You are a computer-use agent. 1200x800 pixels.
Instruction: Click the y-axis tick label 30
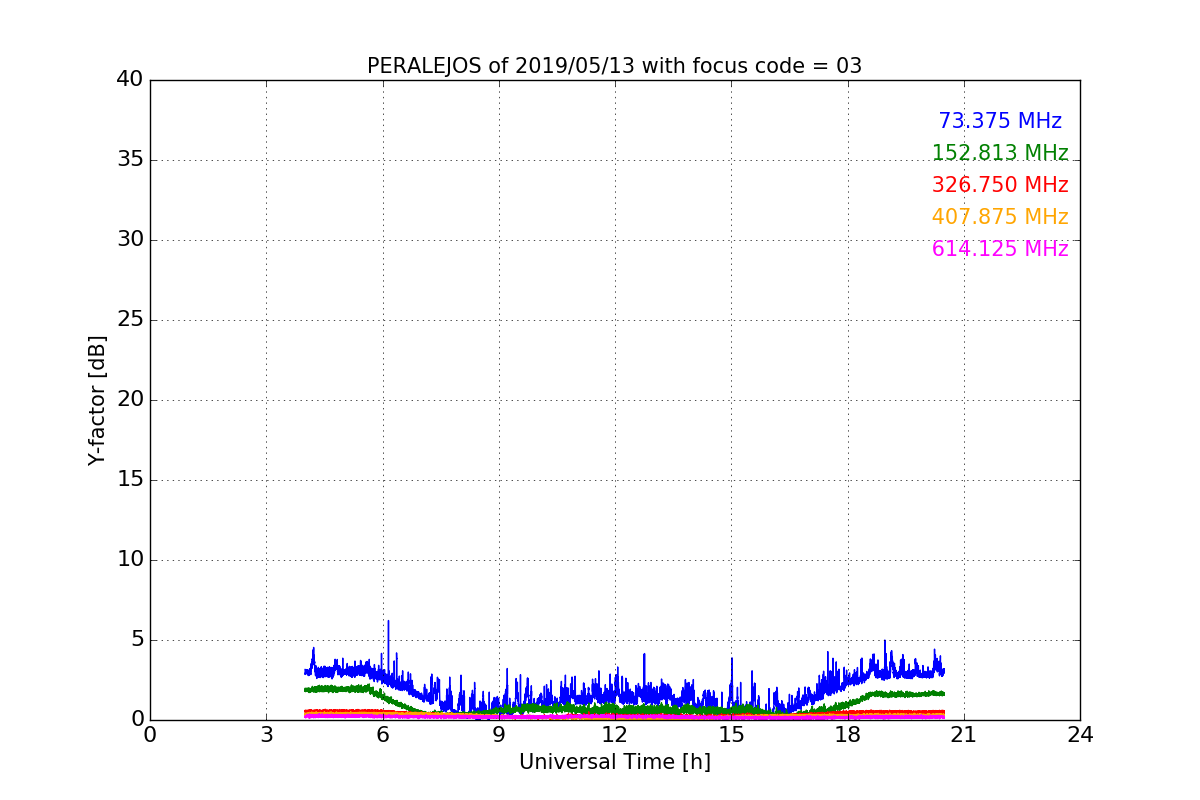[129, 239]
